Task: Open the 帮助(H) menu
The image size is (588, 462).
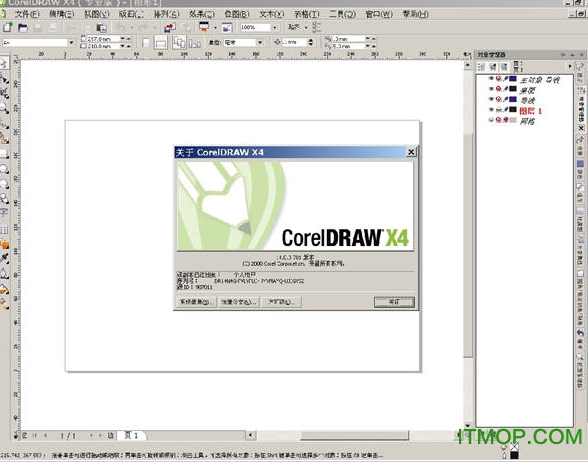Action: point(416,14)
